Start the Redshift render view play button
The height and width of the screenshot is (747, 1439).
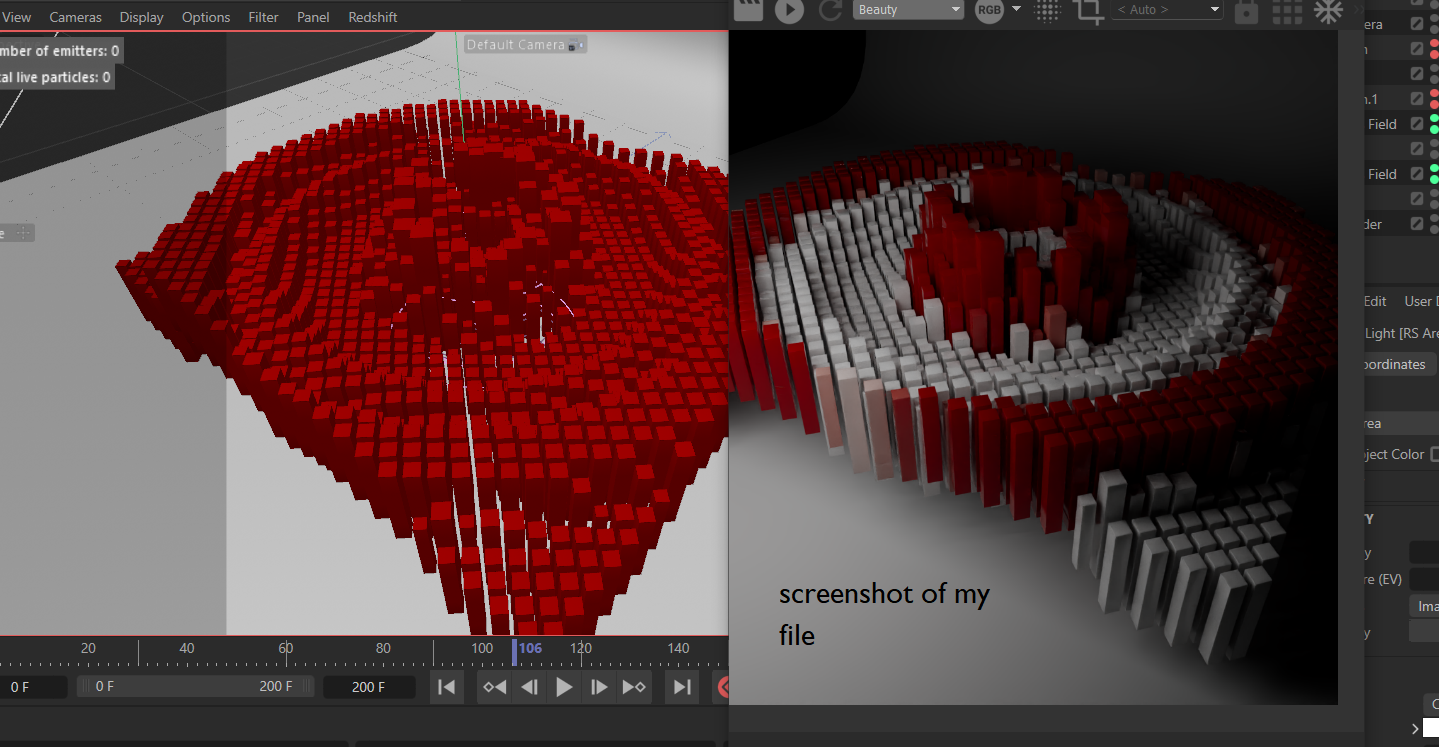(x=789, y=10)
